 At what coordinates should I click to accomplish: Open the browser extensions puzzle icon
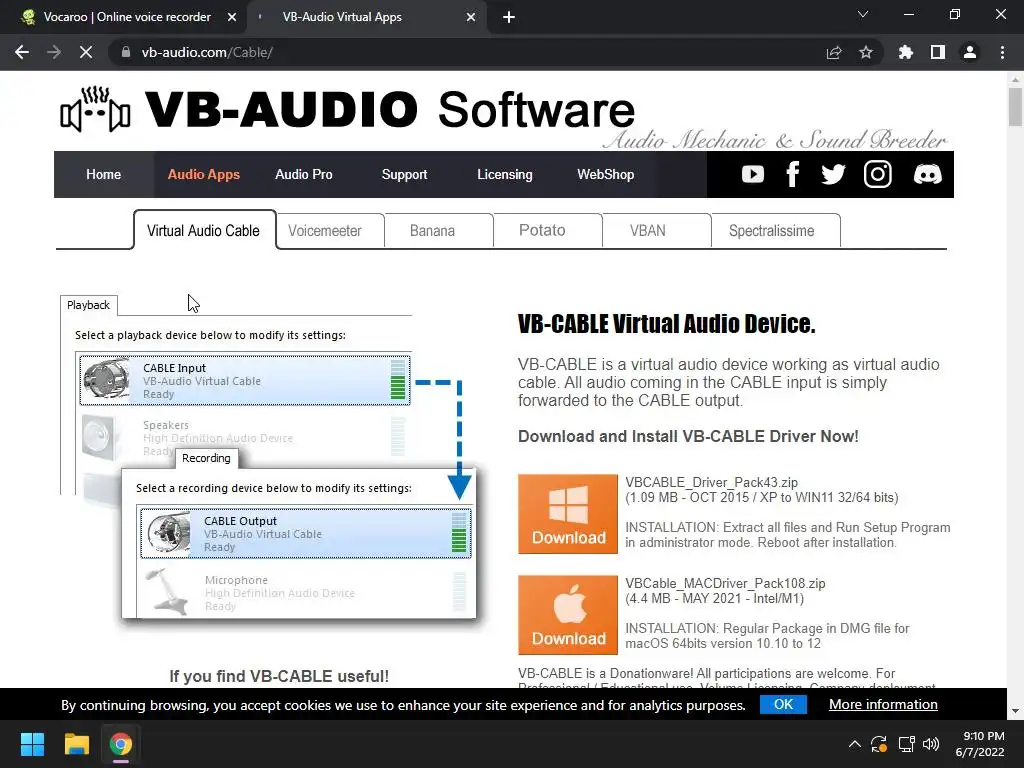pyautogui.click(x=906, y=52)
